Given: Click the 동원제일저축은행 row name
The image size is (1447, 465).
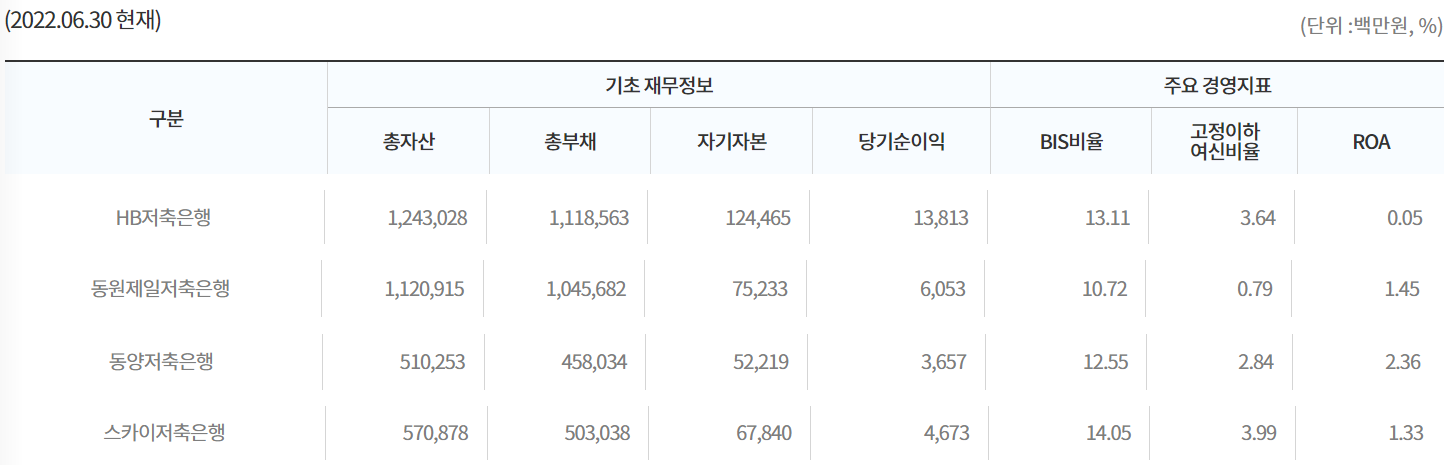Looking at the screenshot, I should (x=160, y=289).
